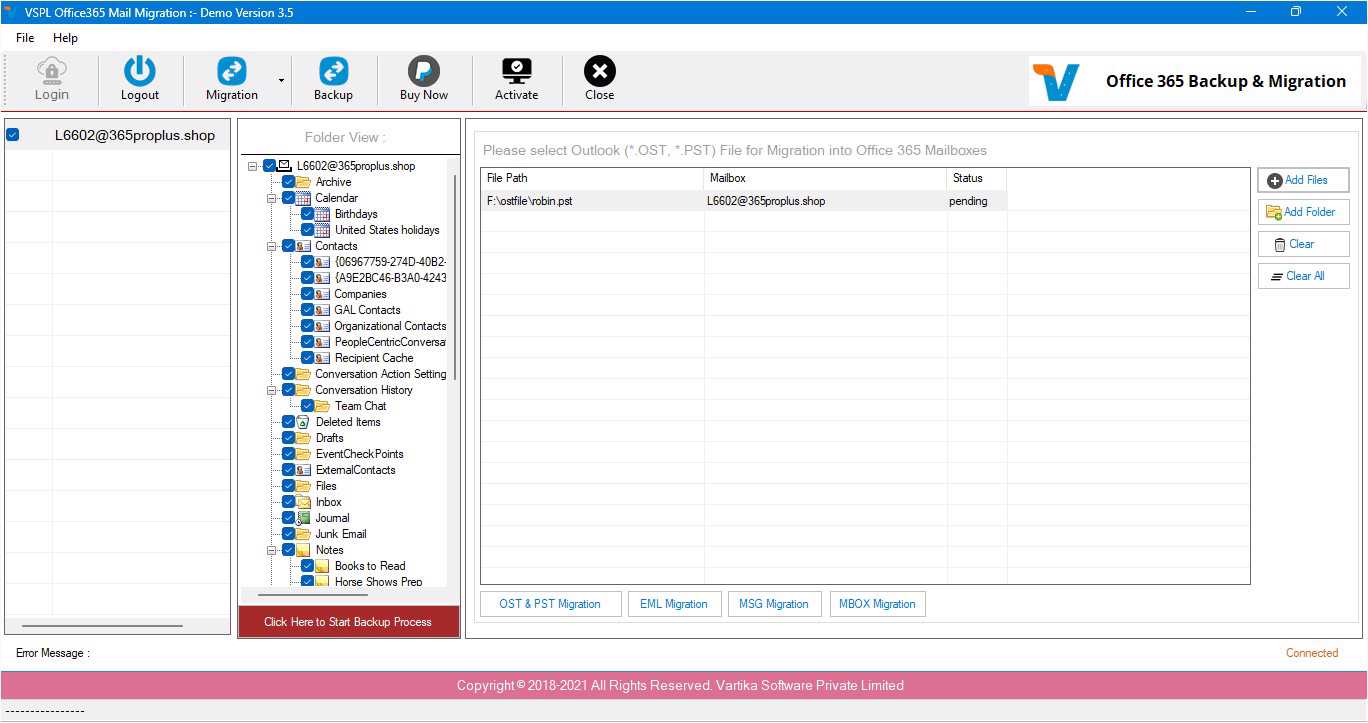Click the Mailbox column header
The height and width of the screenshot is (723, 1368).
click(825, 178)
